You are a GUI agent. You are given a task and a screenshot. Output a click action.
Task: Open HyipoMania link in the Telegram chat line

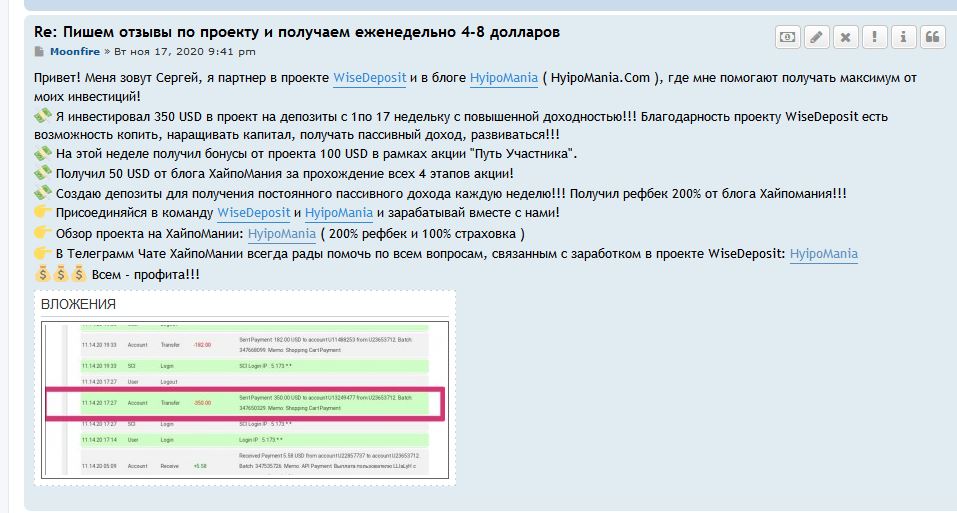click(x=823, y=254)
